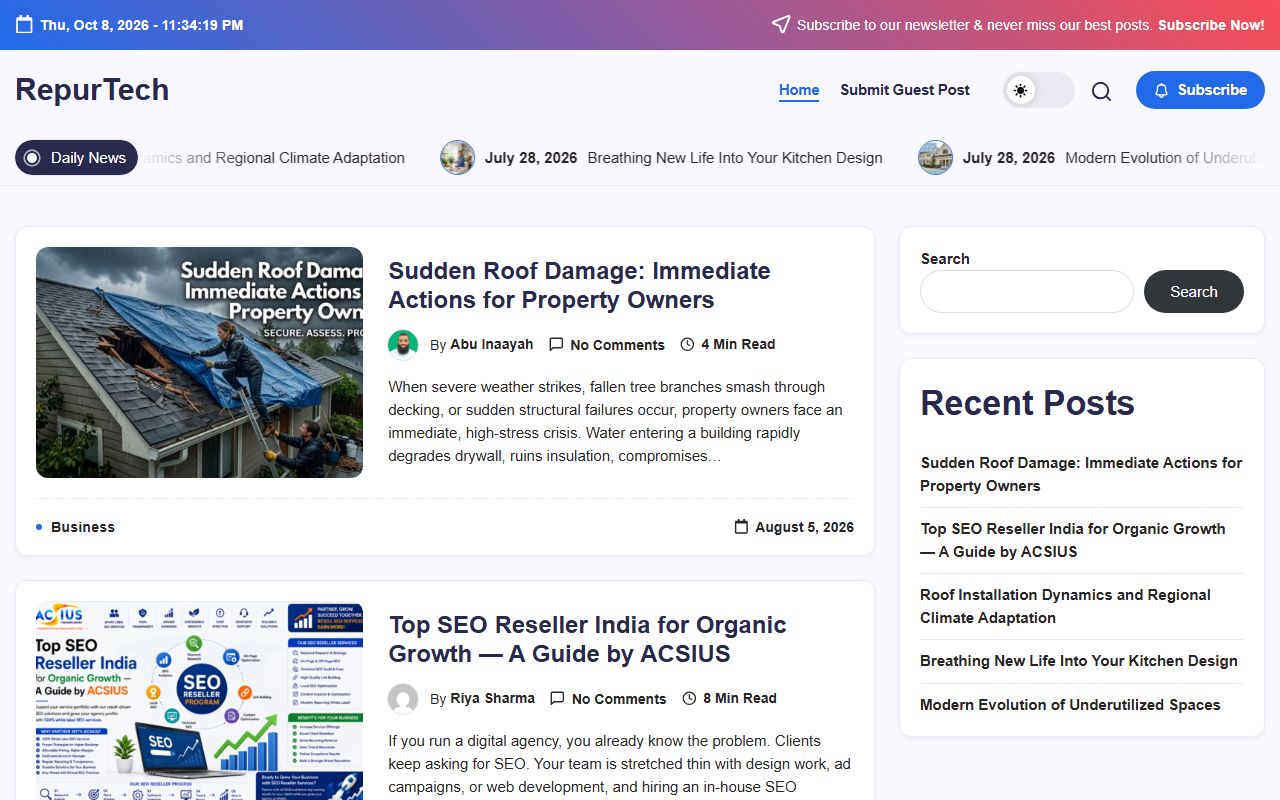Open the Underutilized Spaces ticker house thumbnail
The height and width of the screenshot is (800, 1280).
tap(936, 157)
